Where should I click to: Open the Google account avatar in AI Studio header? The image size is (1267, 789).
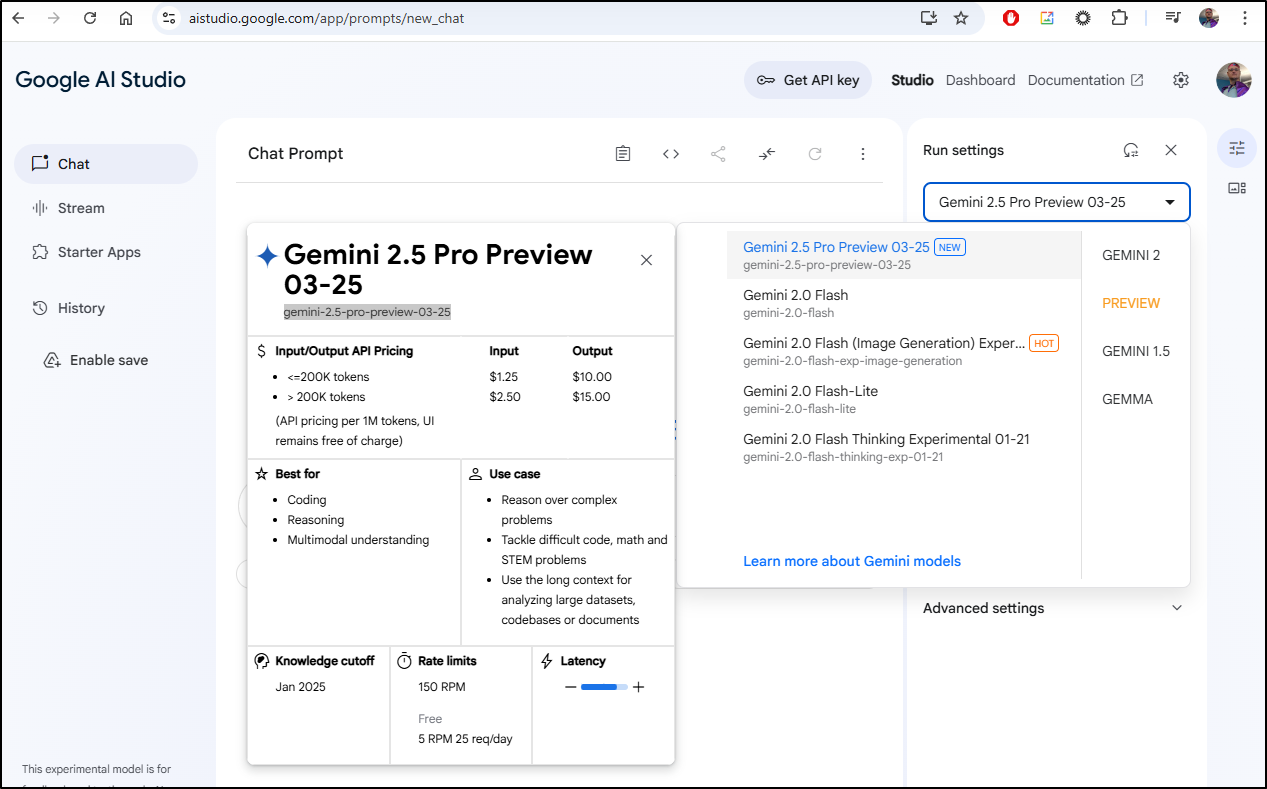pos(1234,80)
